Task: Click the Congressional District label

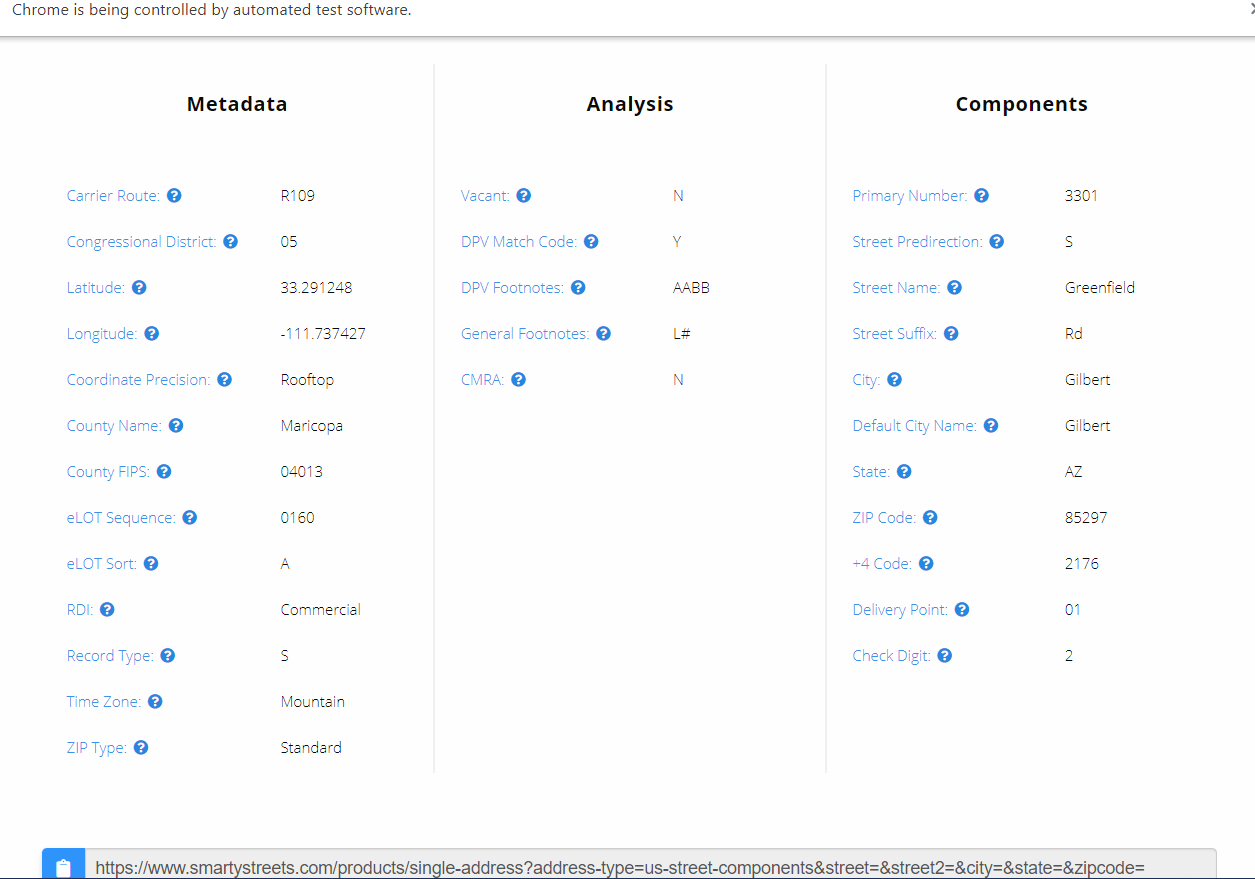Action: click(x=141, y=242)
